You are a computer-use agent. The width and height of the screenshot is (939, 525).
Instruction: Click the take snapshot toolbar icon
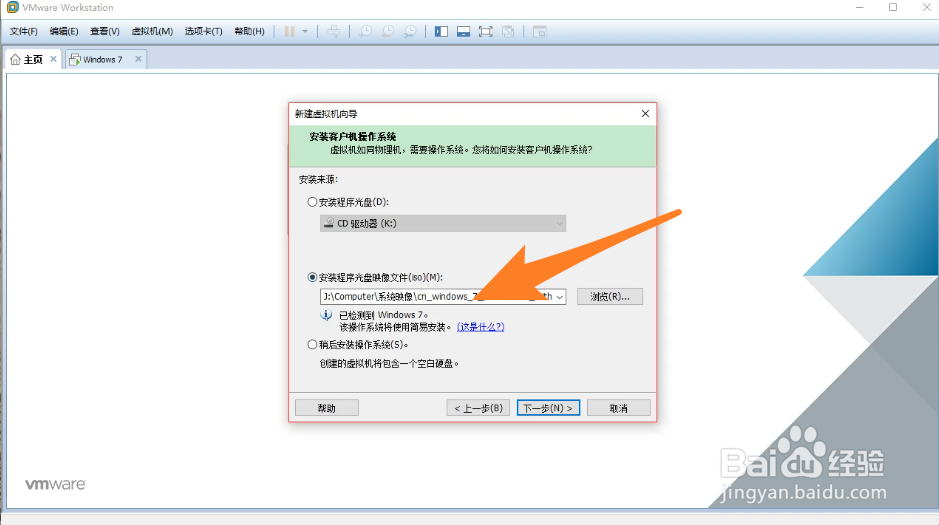365,32
